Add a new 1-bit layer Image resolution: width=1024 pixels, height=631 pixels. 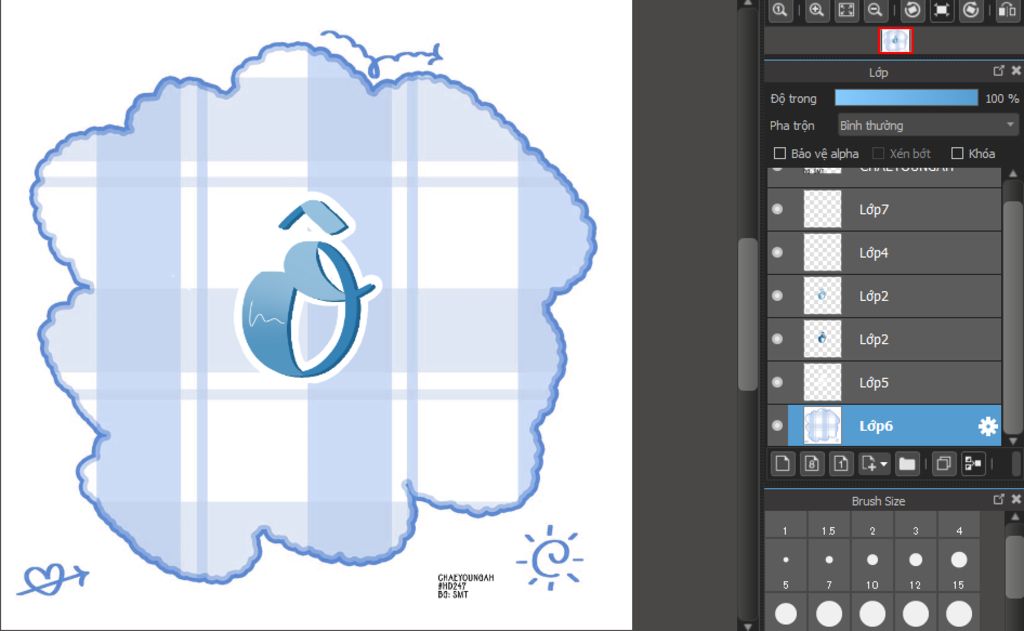[841, 464]
